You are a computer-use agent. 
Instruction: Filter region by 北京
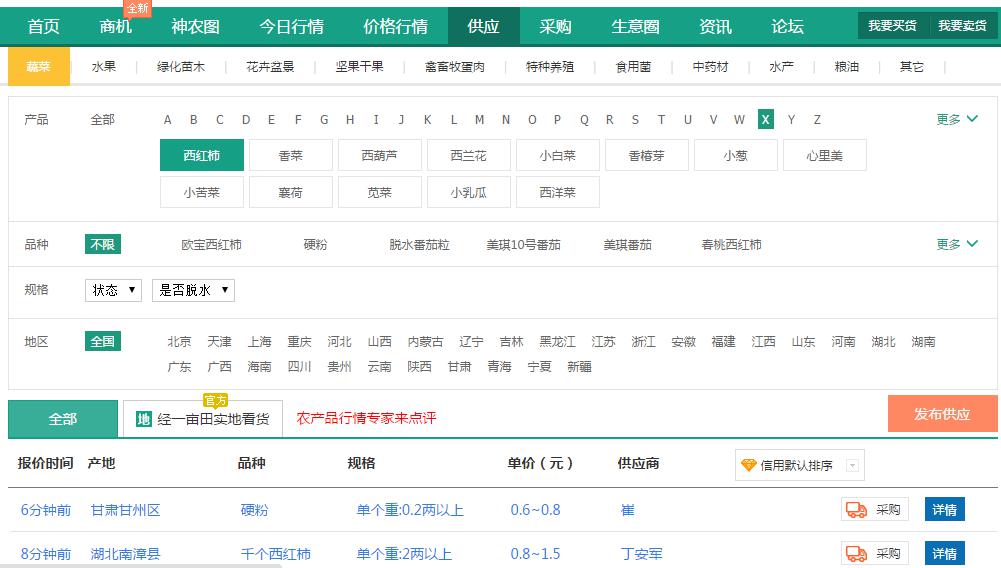click(179, 341)
